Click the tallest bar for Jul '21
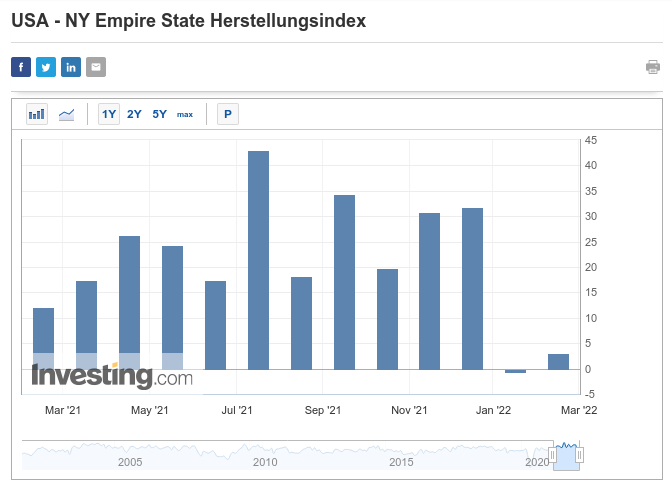Viewport: 672px width, 490px height. coord(258,260)
